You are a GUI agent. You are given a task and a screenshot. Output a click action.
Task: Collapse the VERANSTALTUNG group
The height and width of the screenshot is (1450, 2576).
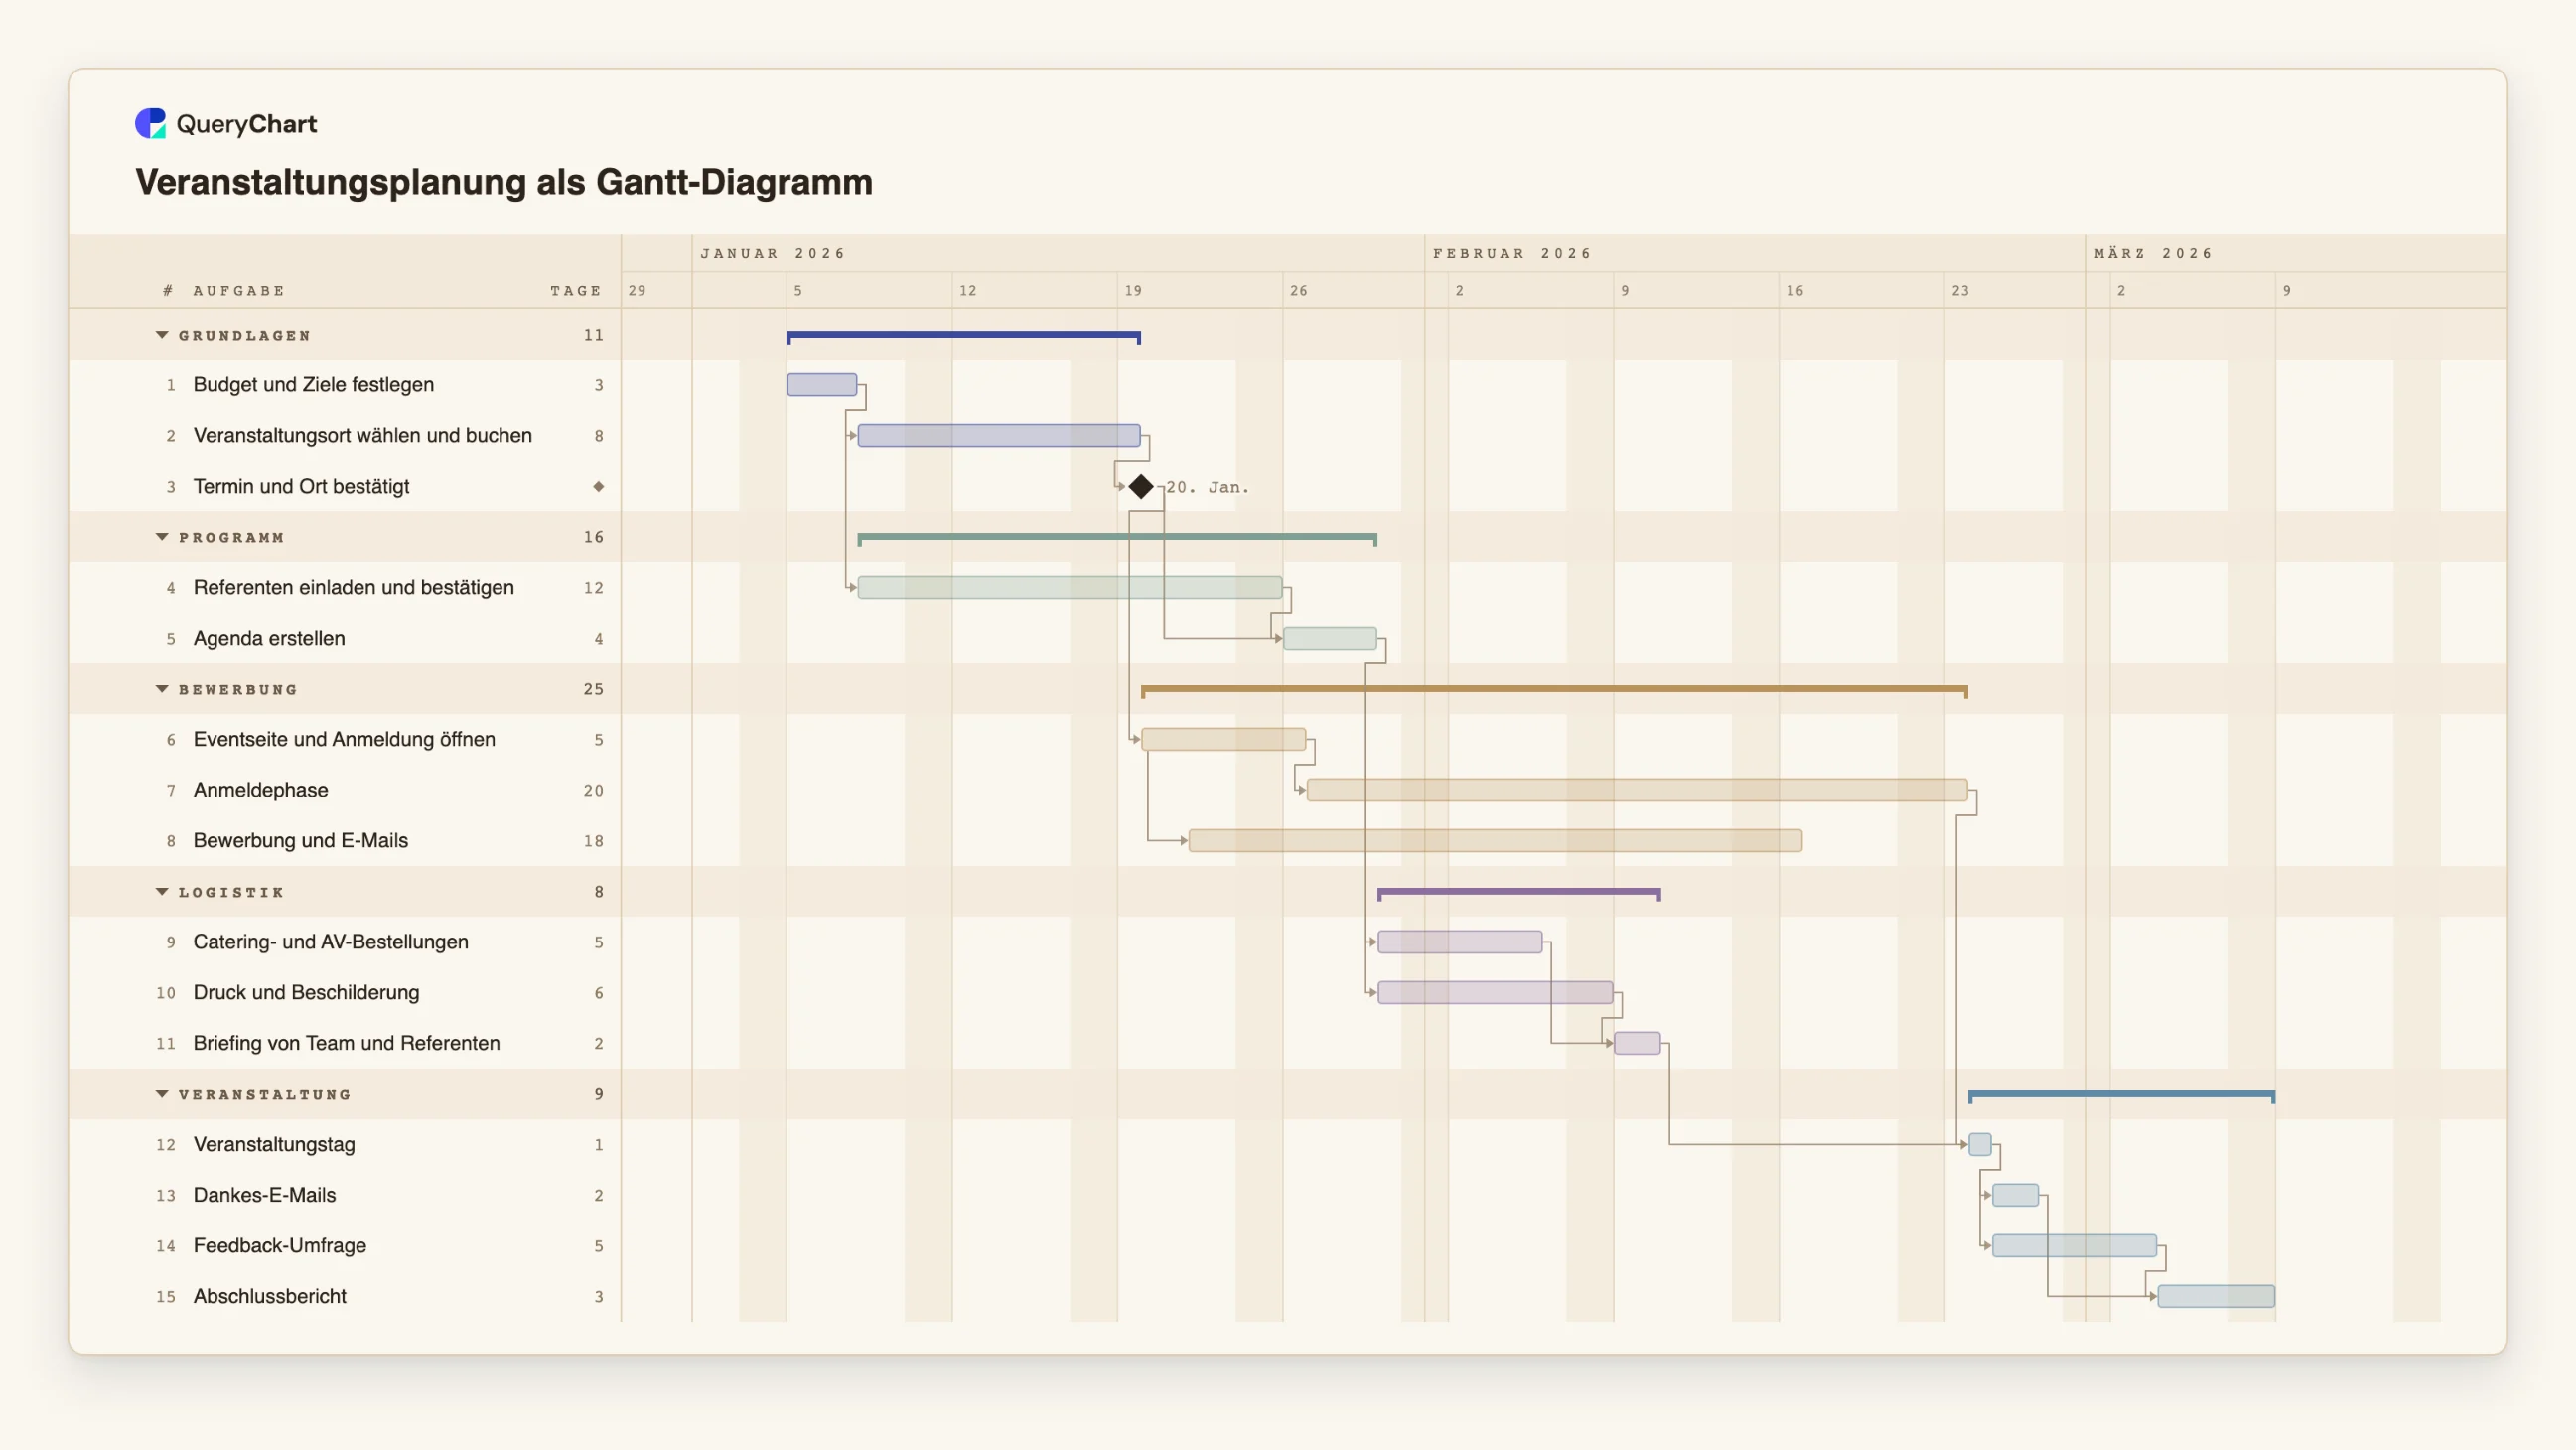tap(162, 1094)
